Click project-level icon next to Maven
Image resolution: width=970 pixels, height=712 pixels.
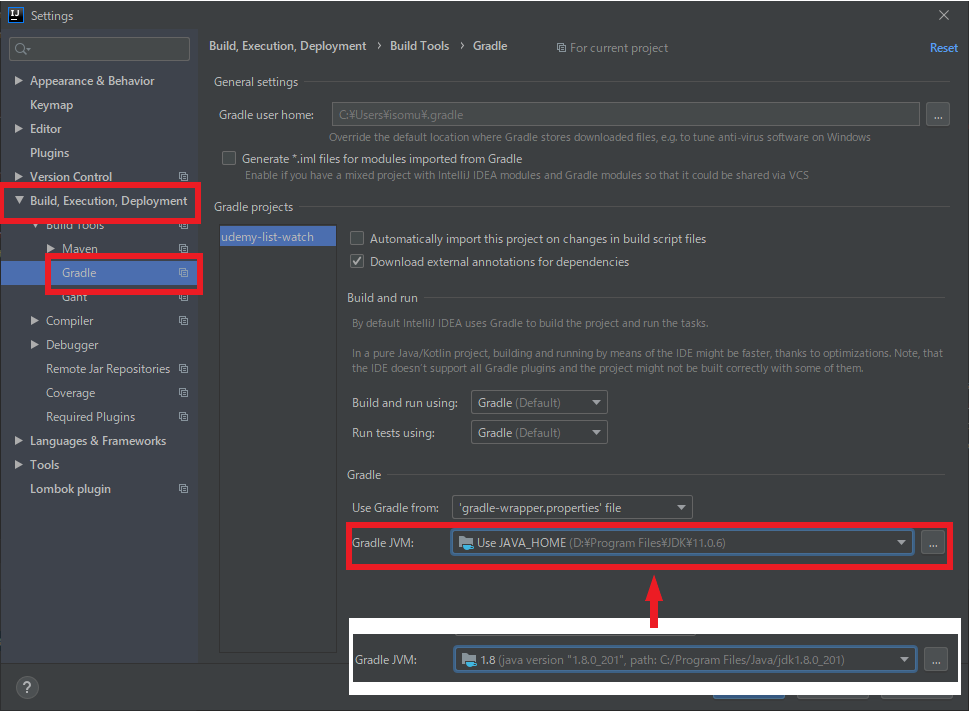click(184, 249)
